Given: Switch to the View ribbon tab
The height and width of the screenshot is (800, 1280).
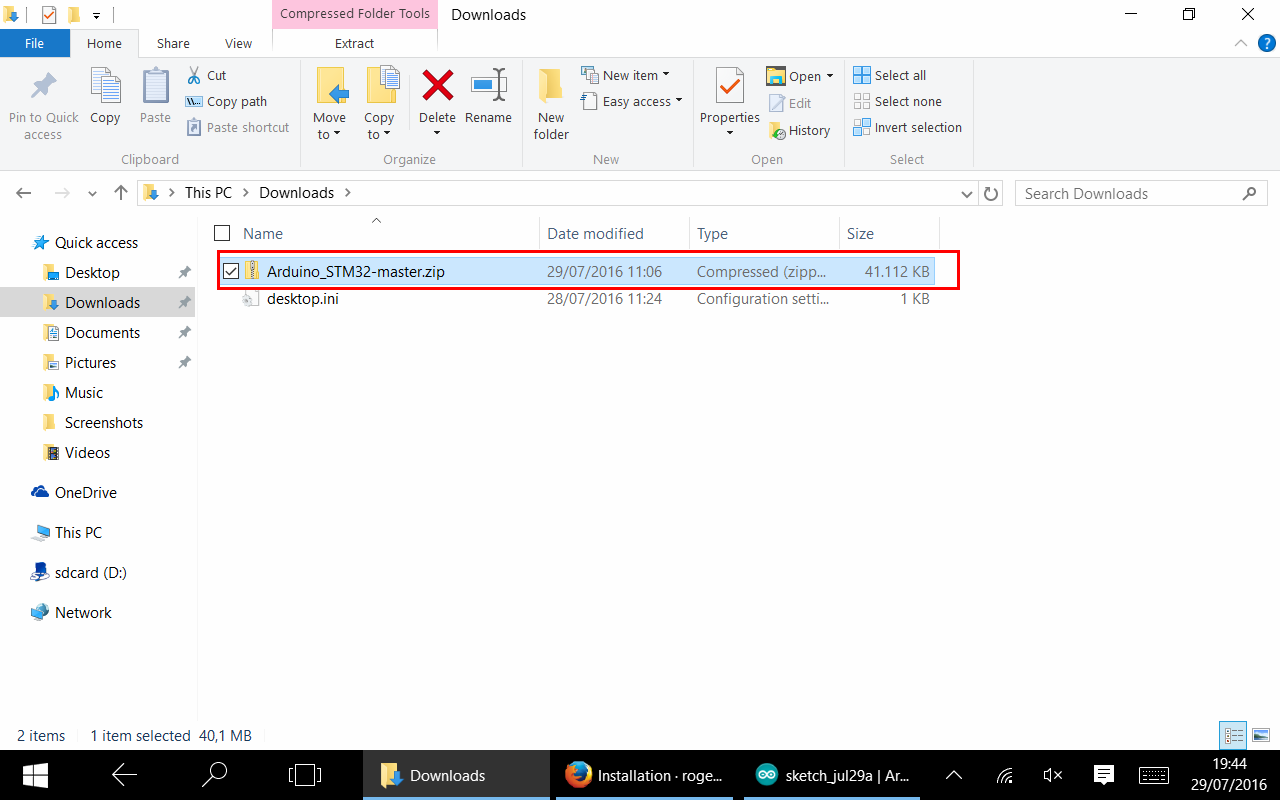Looking at the screenshot, I should coord(239,43).
